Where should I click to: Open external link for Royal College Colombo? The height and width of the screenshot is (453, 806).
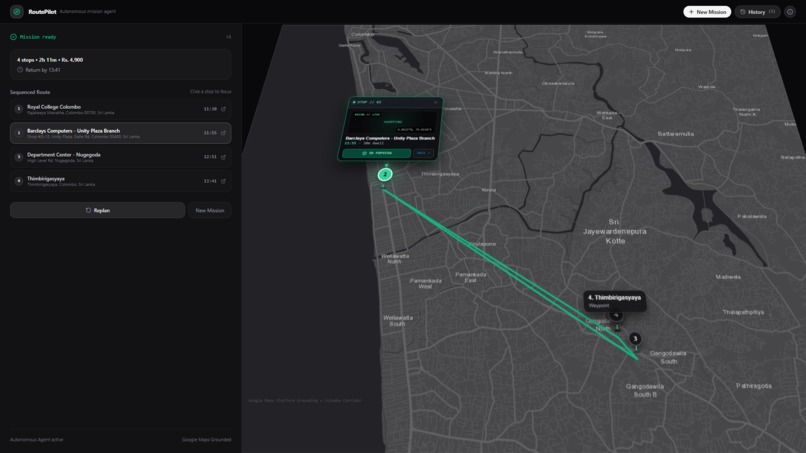point(223,109)
